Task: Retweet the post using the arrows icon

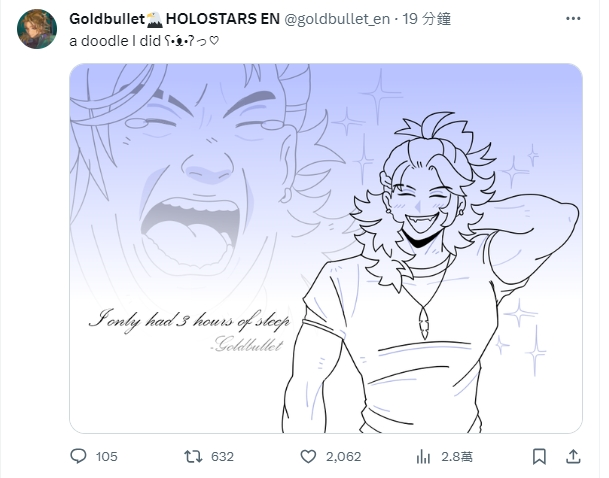Action: pos(193,456)
